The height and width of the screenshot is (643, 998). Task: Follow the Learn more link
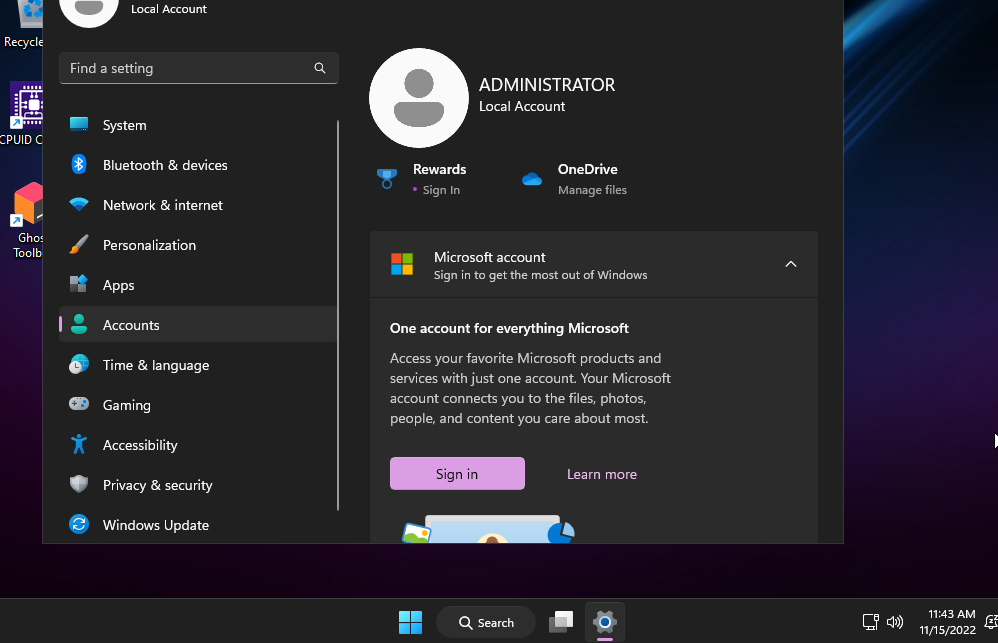pos(601,474)
